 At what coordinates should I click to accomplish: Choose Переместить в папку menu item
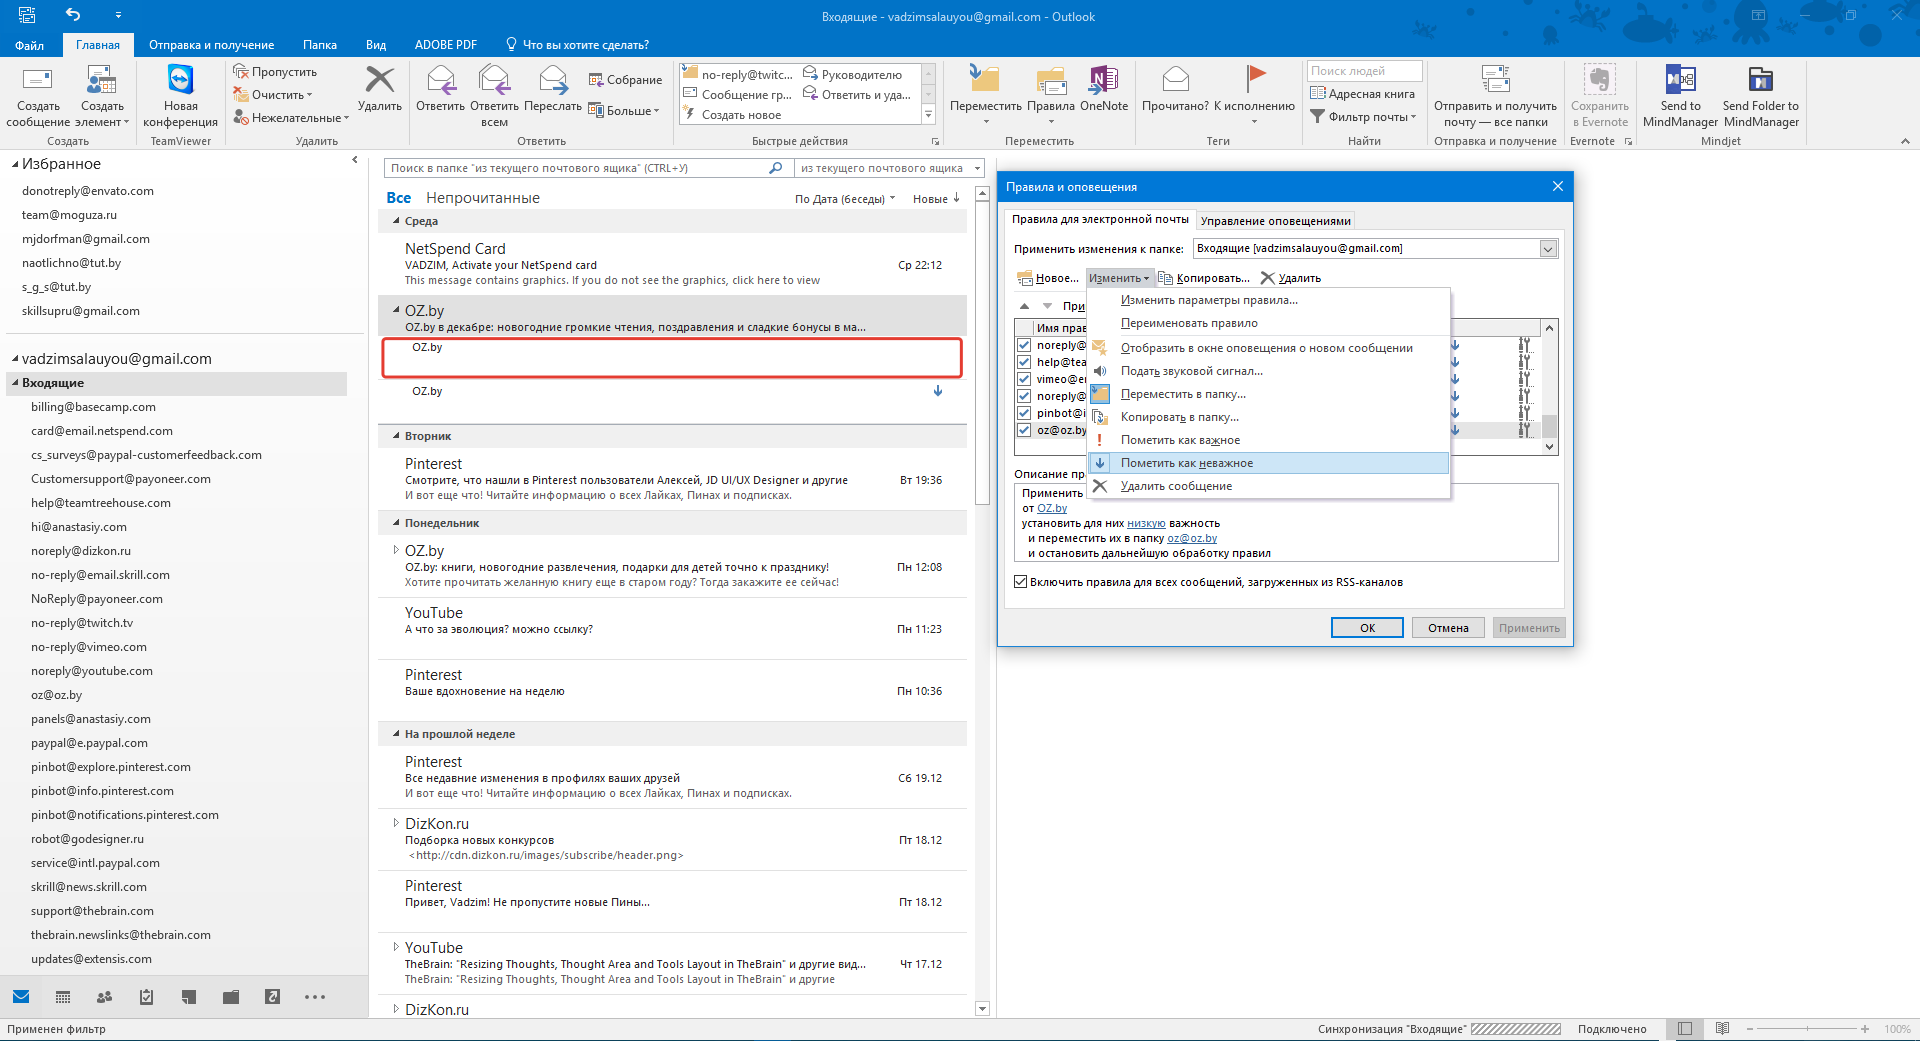(1268, 394)
